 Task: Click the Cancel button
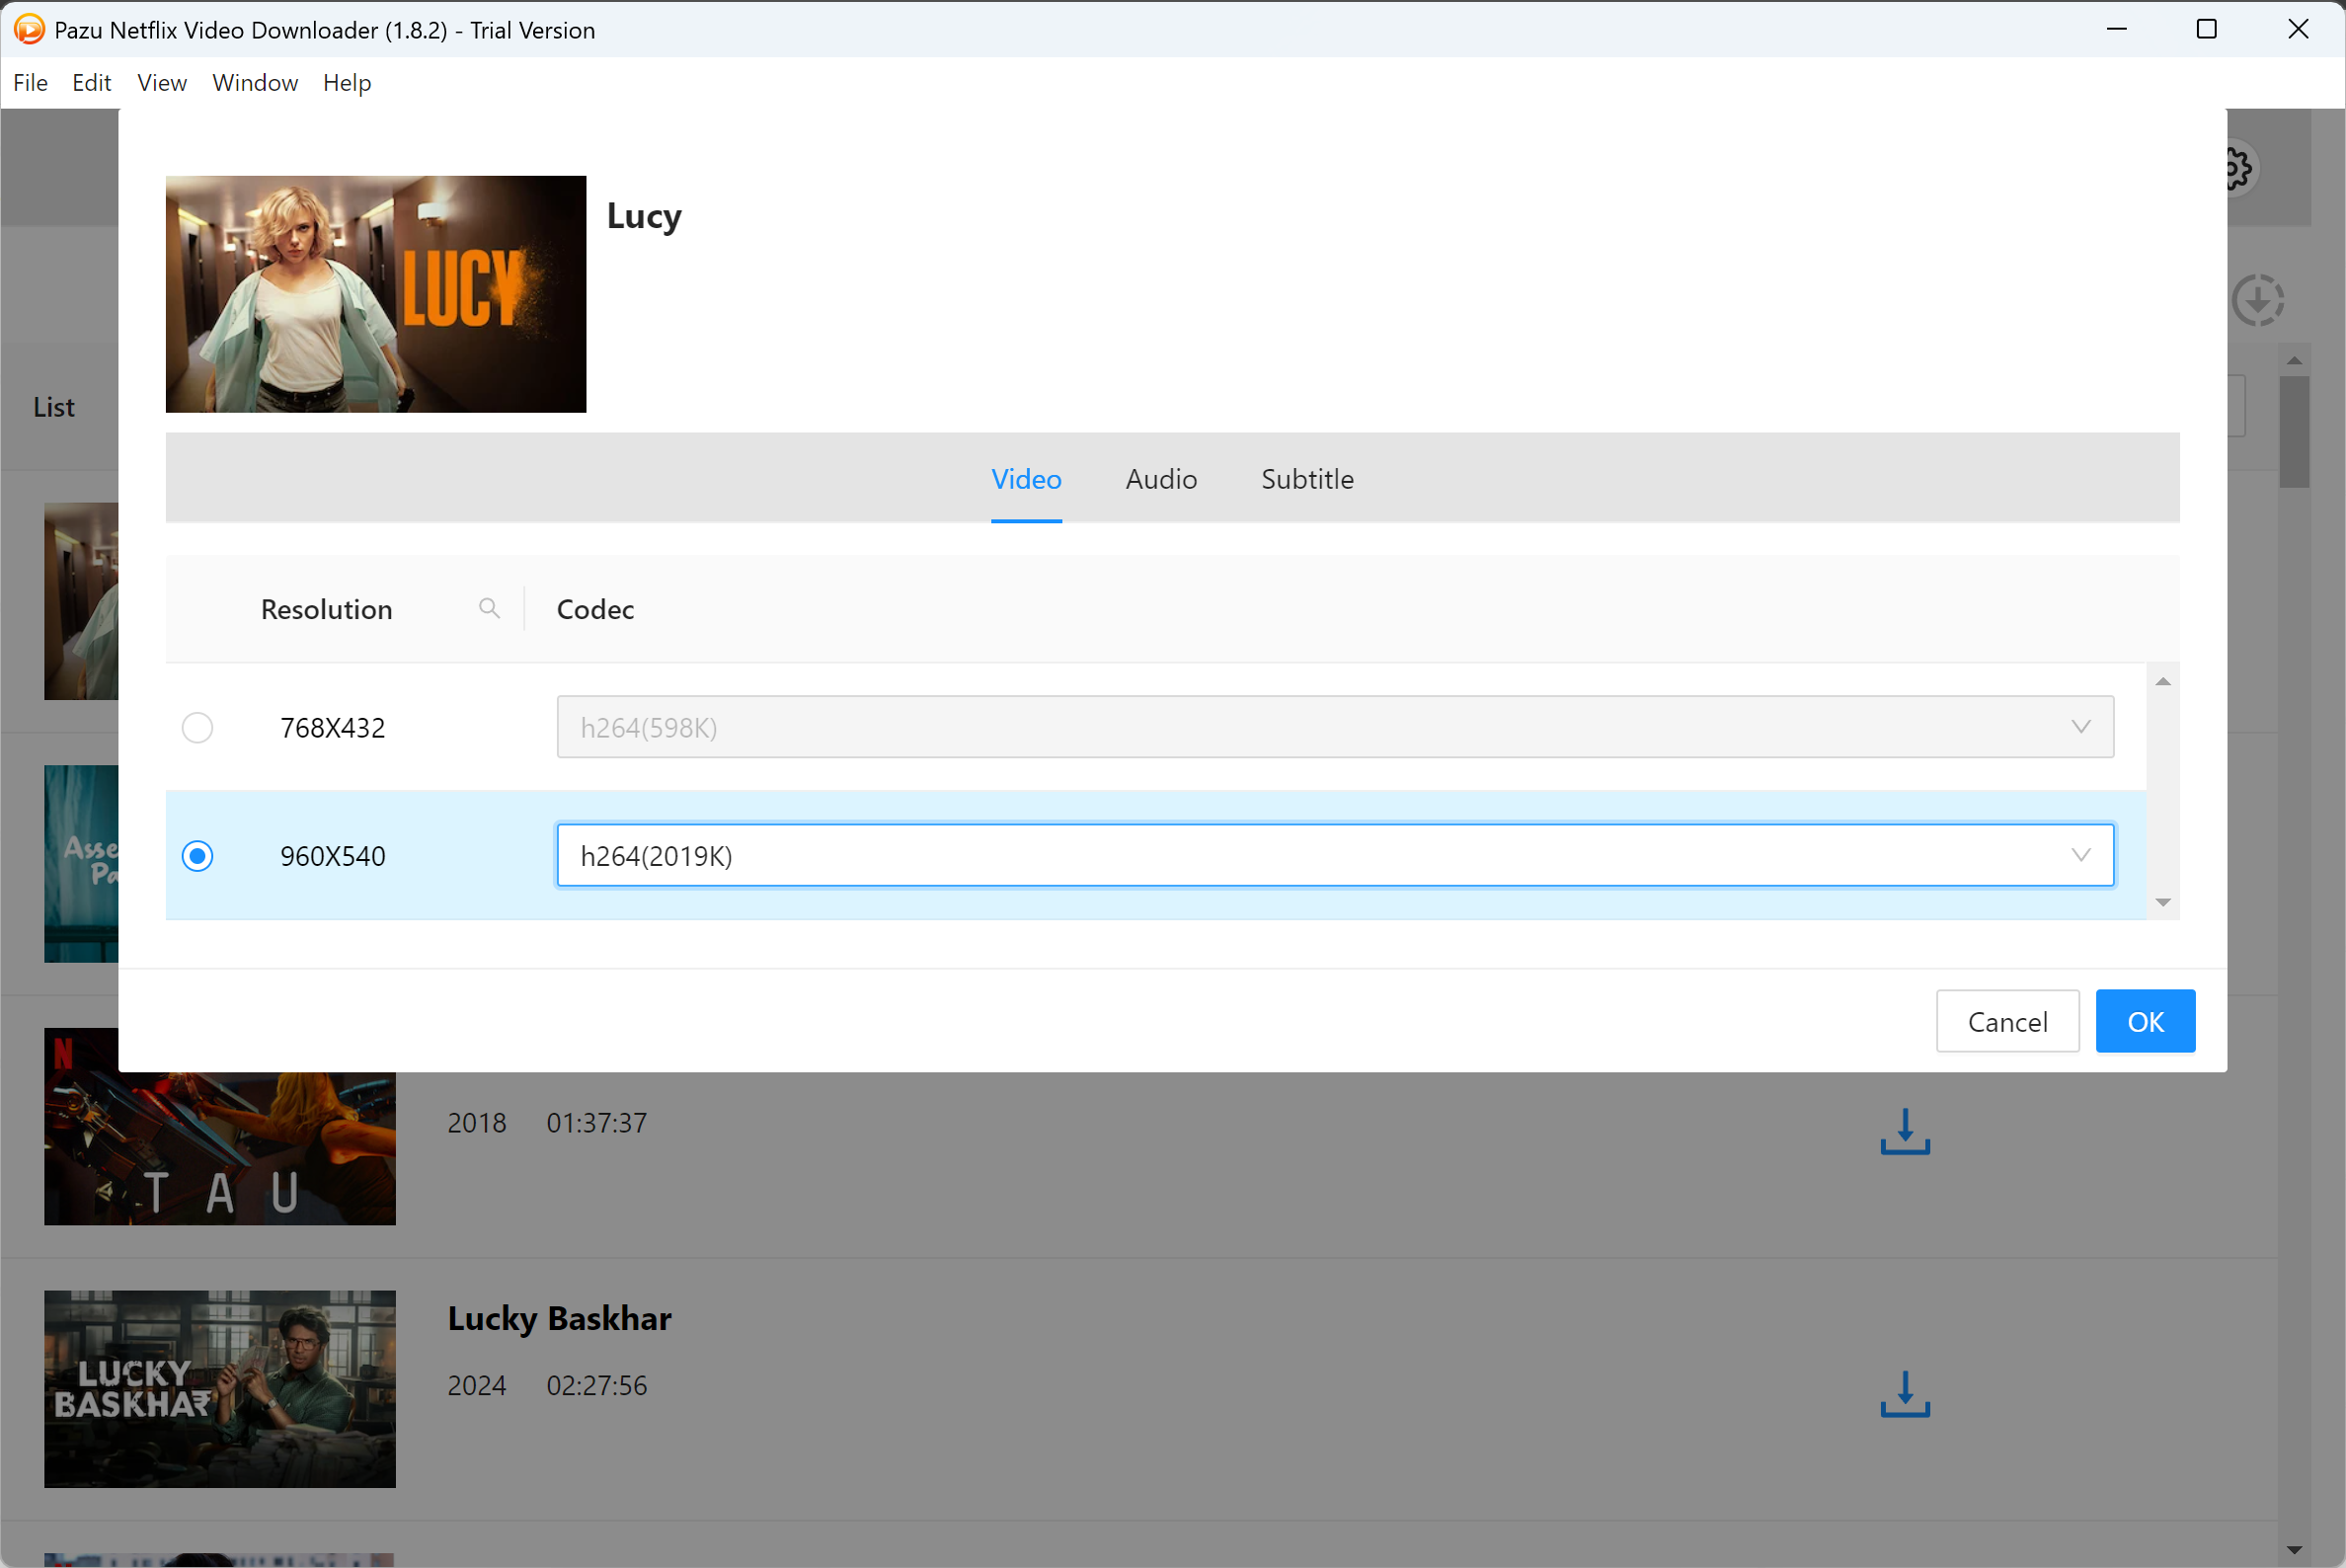click(x=2007, y=1021)
